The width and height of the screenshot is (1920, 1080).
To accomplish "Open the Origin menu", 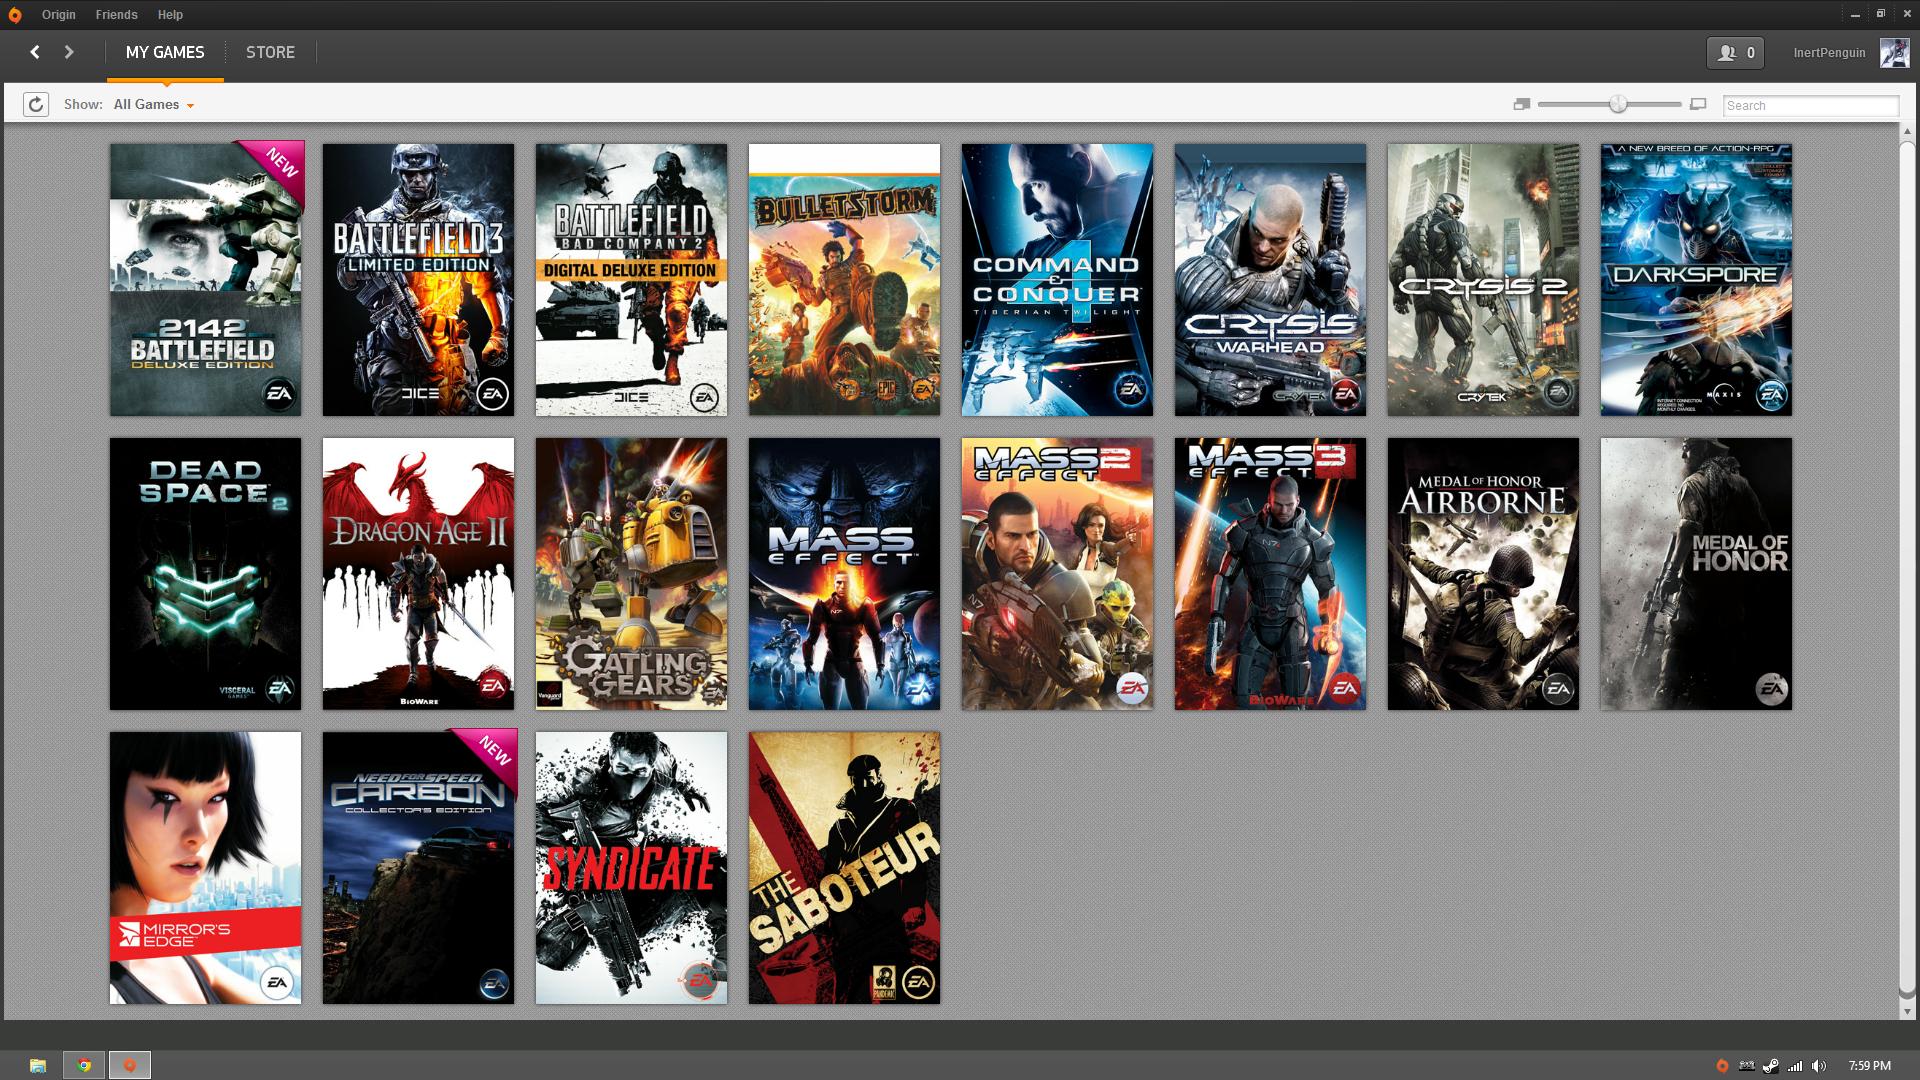I will (x=59, y=15).
